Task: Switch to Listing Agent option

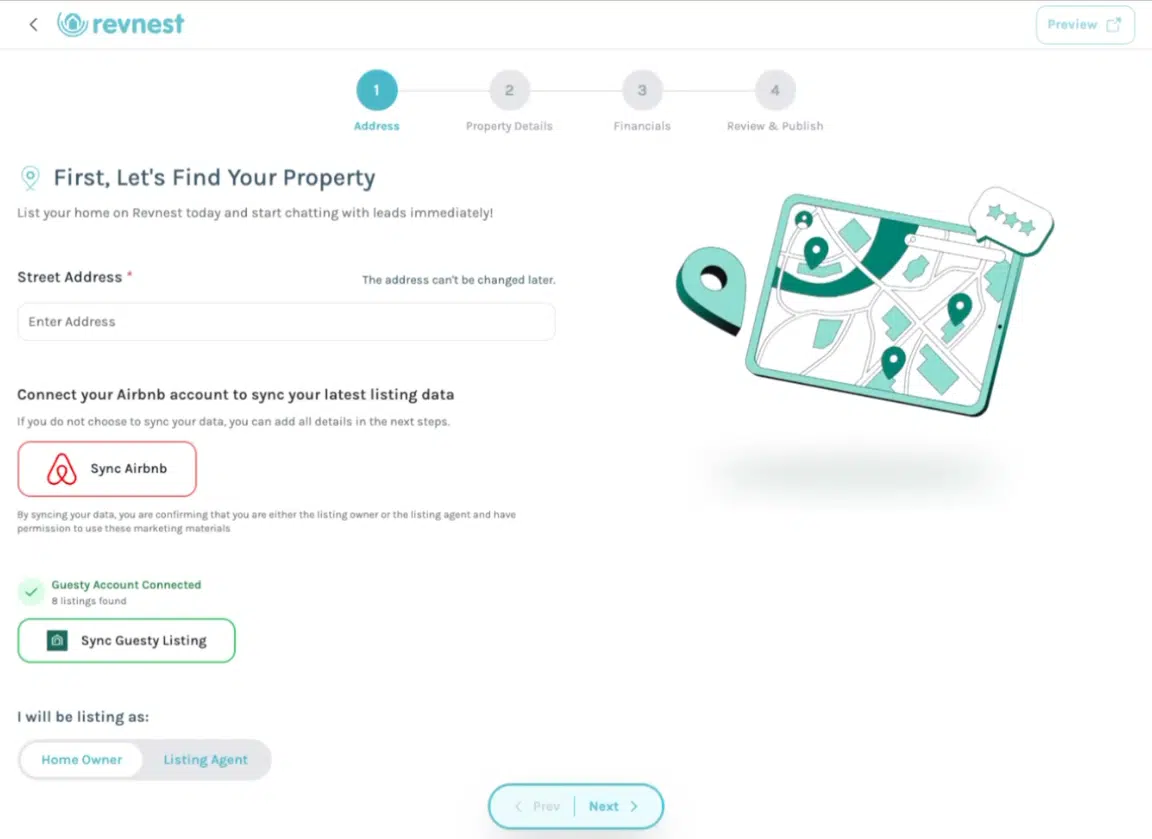Action: [x=205, y=760]
